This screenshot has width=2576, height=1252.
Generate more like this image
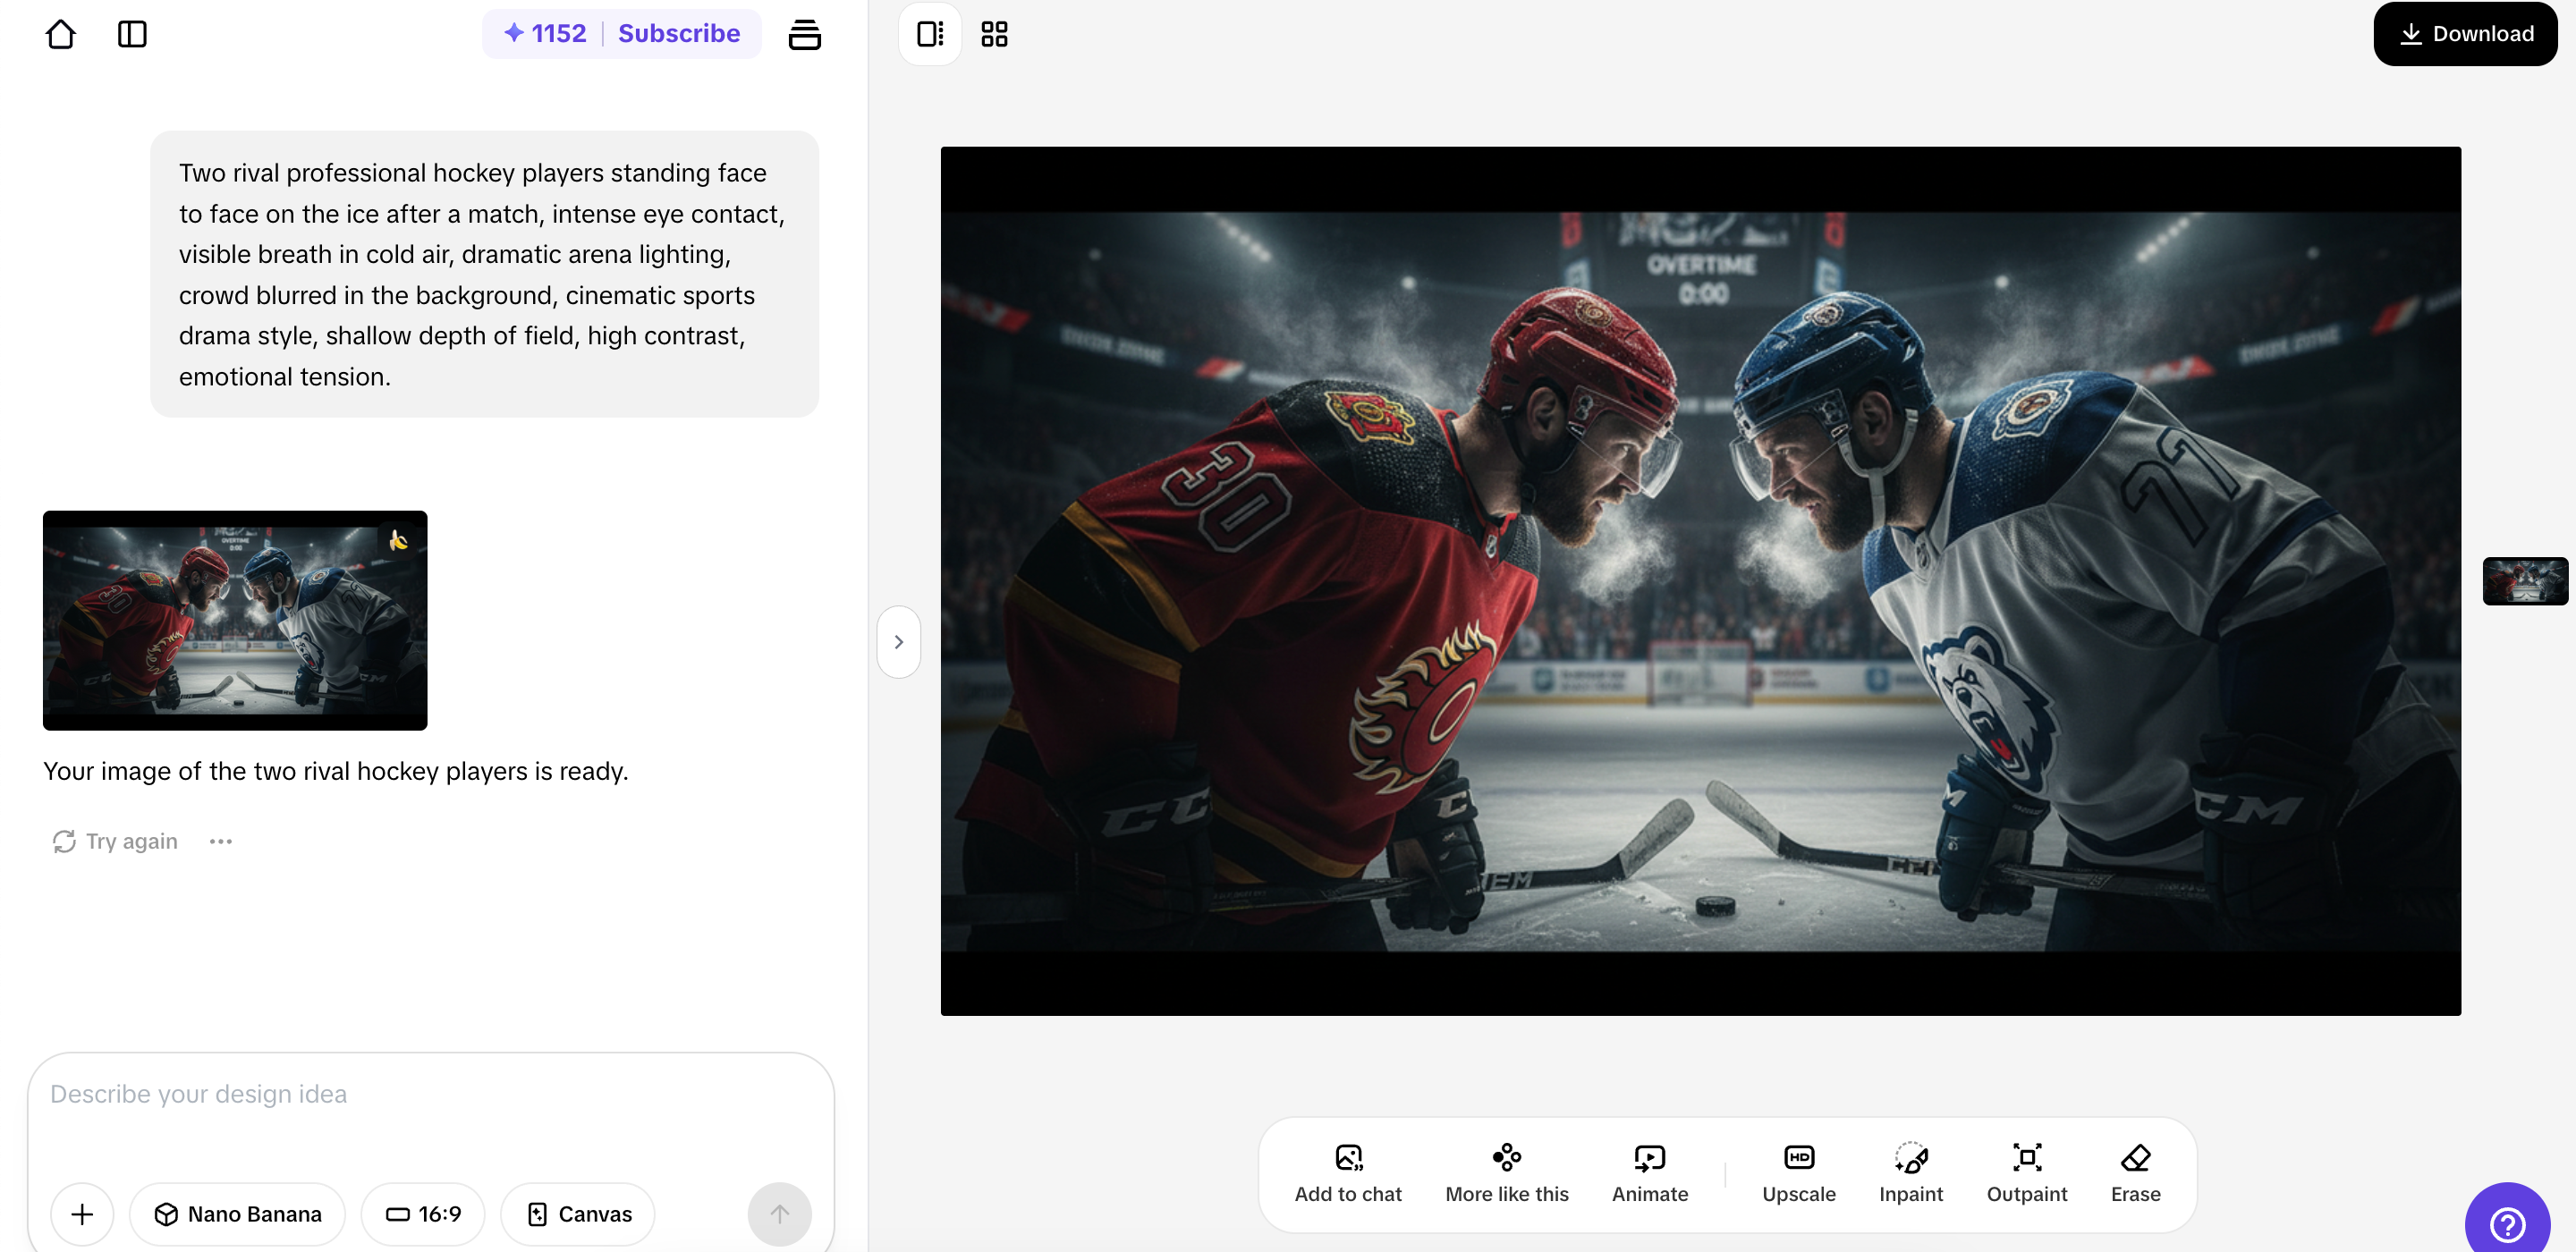[x=1506, y=1173]
